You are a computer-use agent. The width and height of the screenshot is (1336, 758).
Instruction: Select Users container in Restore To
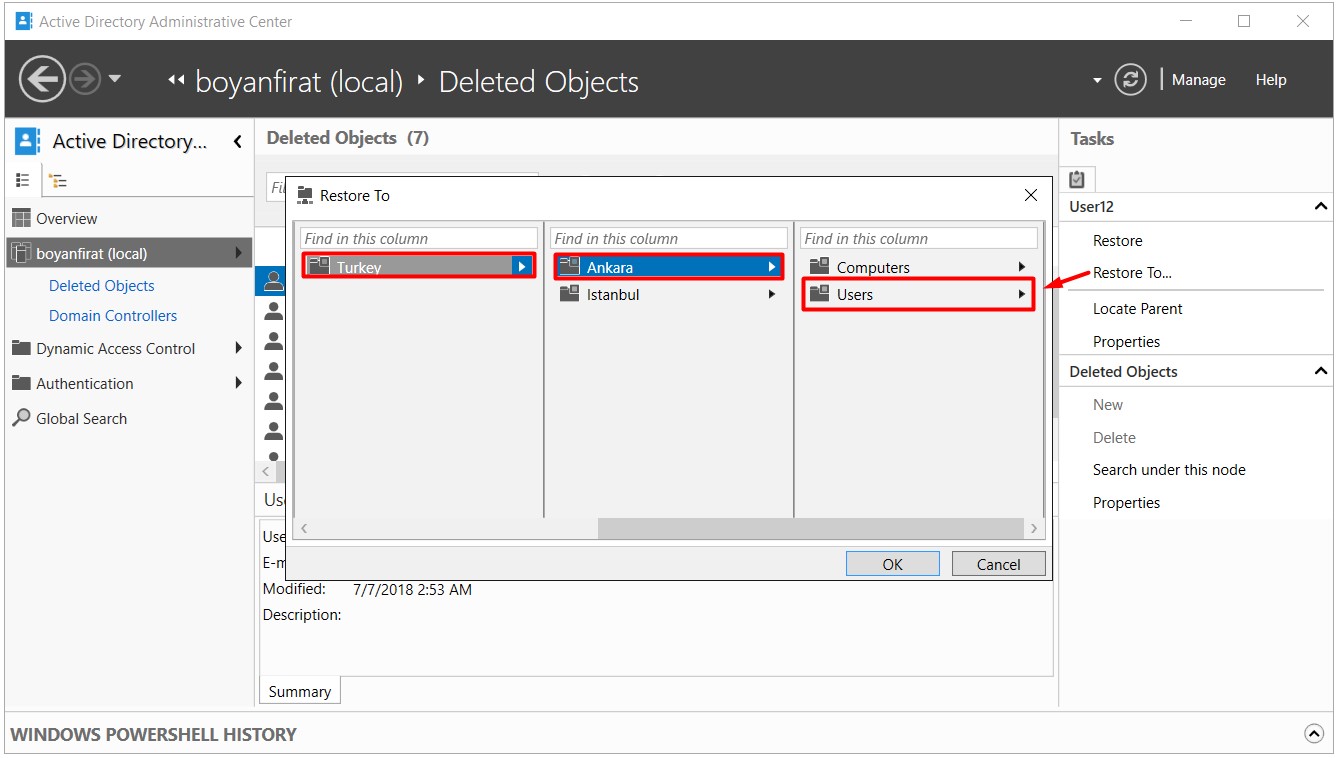pos(919,295)
